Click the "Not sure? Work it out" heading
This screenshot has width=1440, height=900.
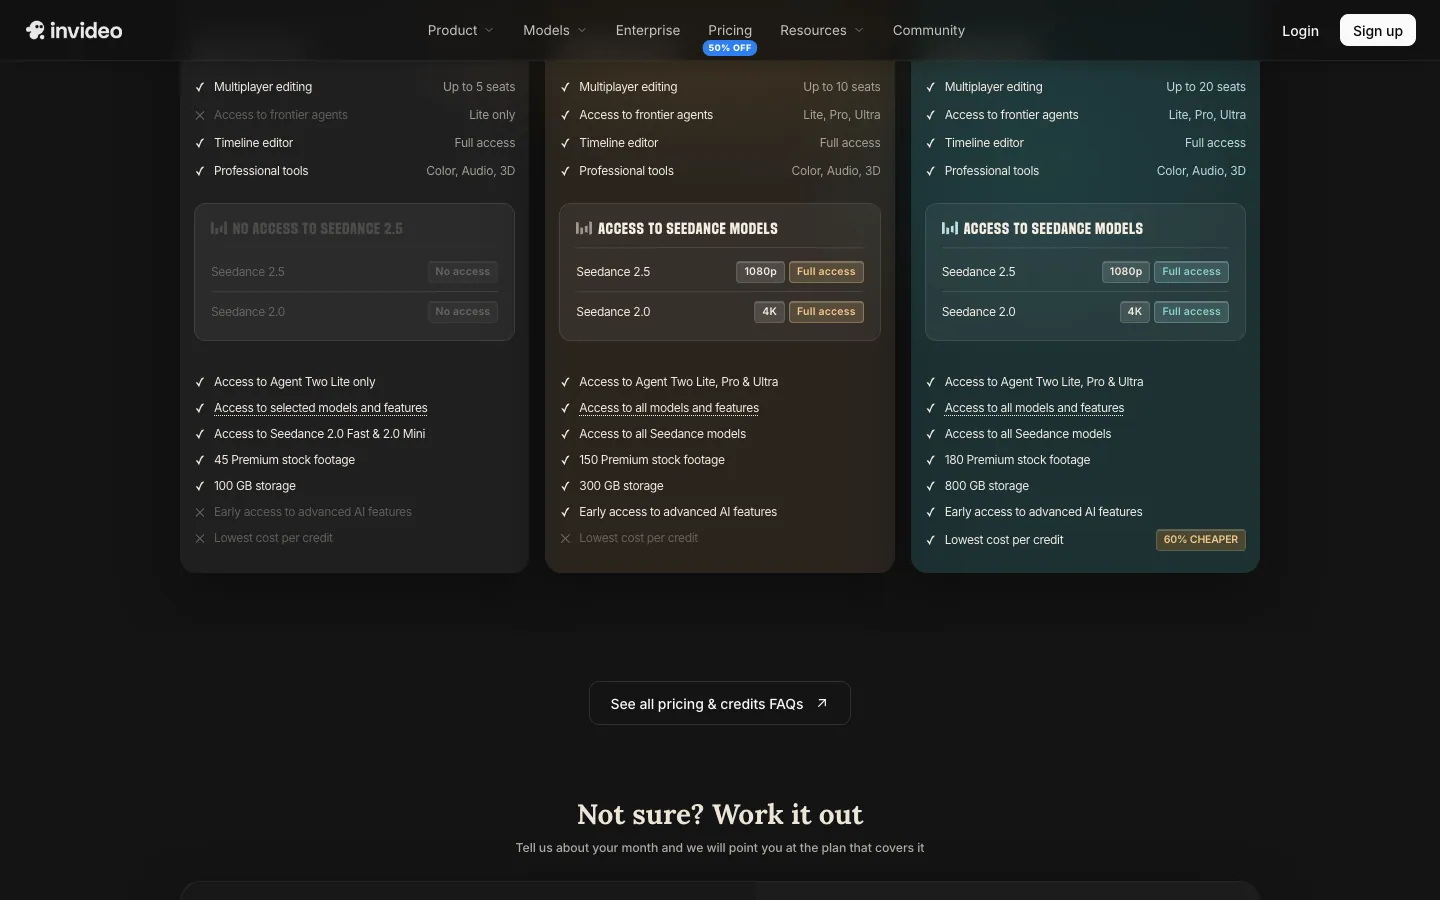coord(720,814)
